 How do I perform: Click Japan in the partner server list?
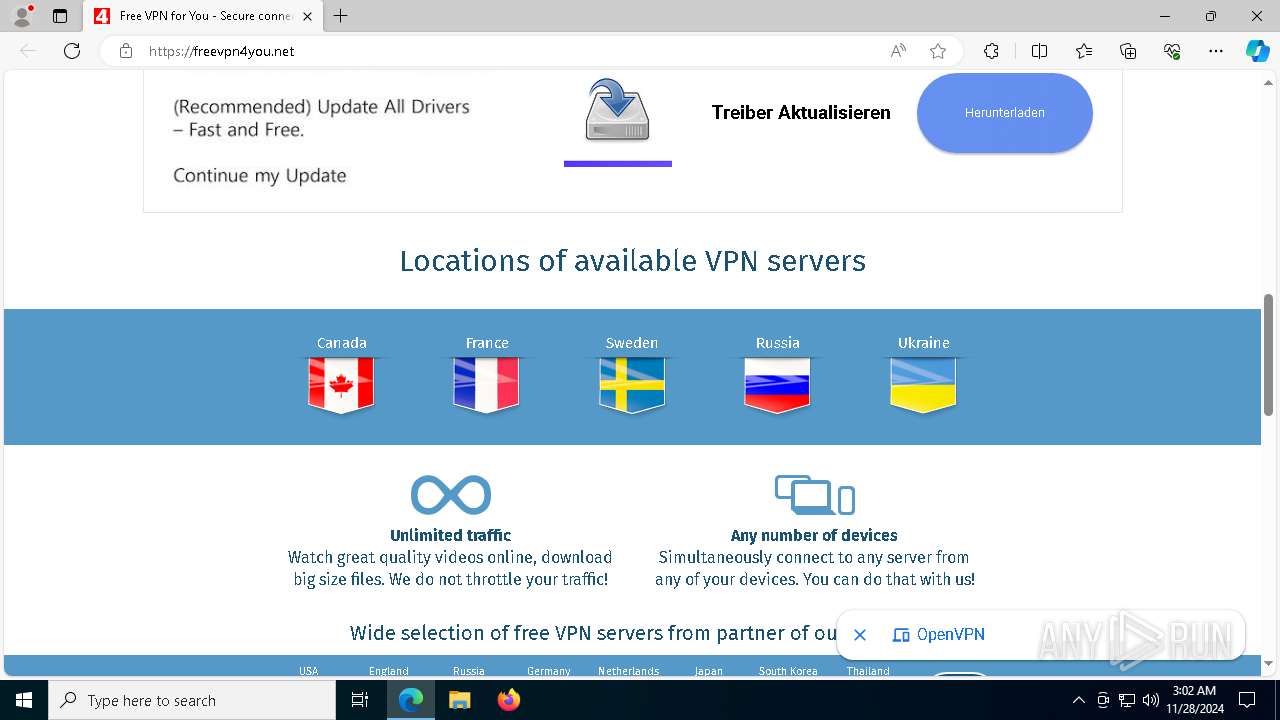pos(708,671)
